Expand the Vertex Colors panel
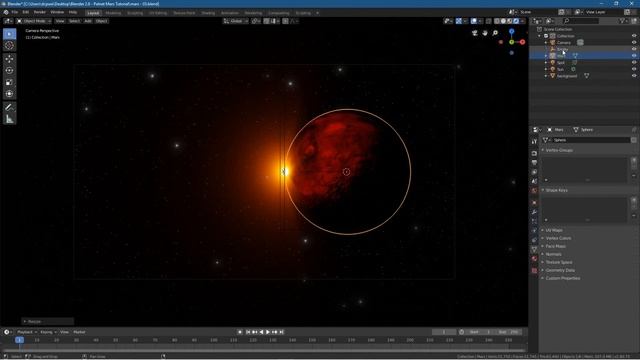This screenshot has height=360, width=640. tap(558, 238)
